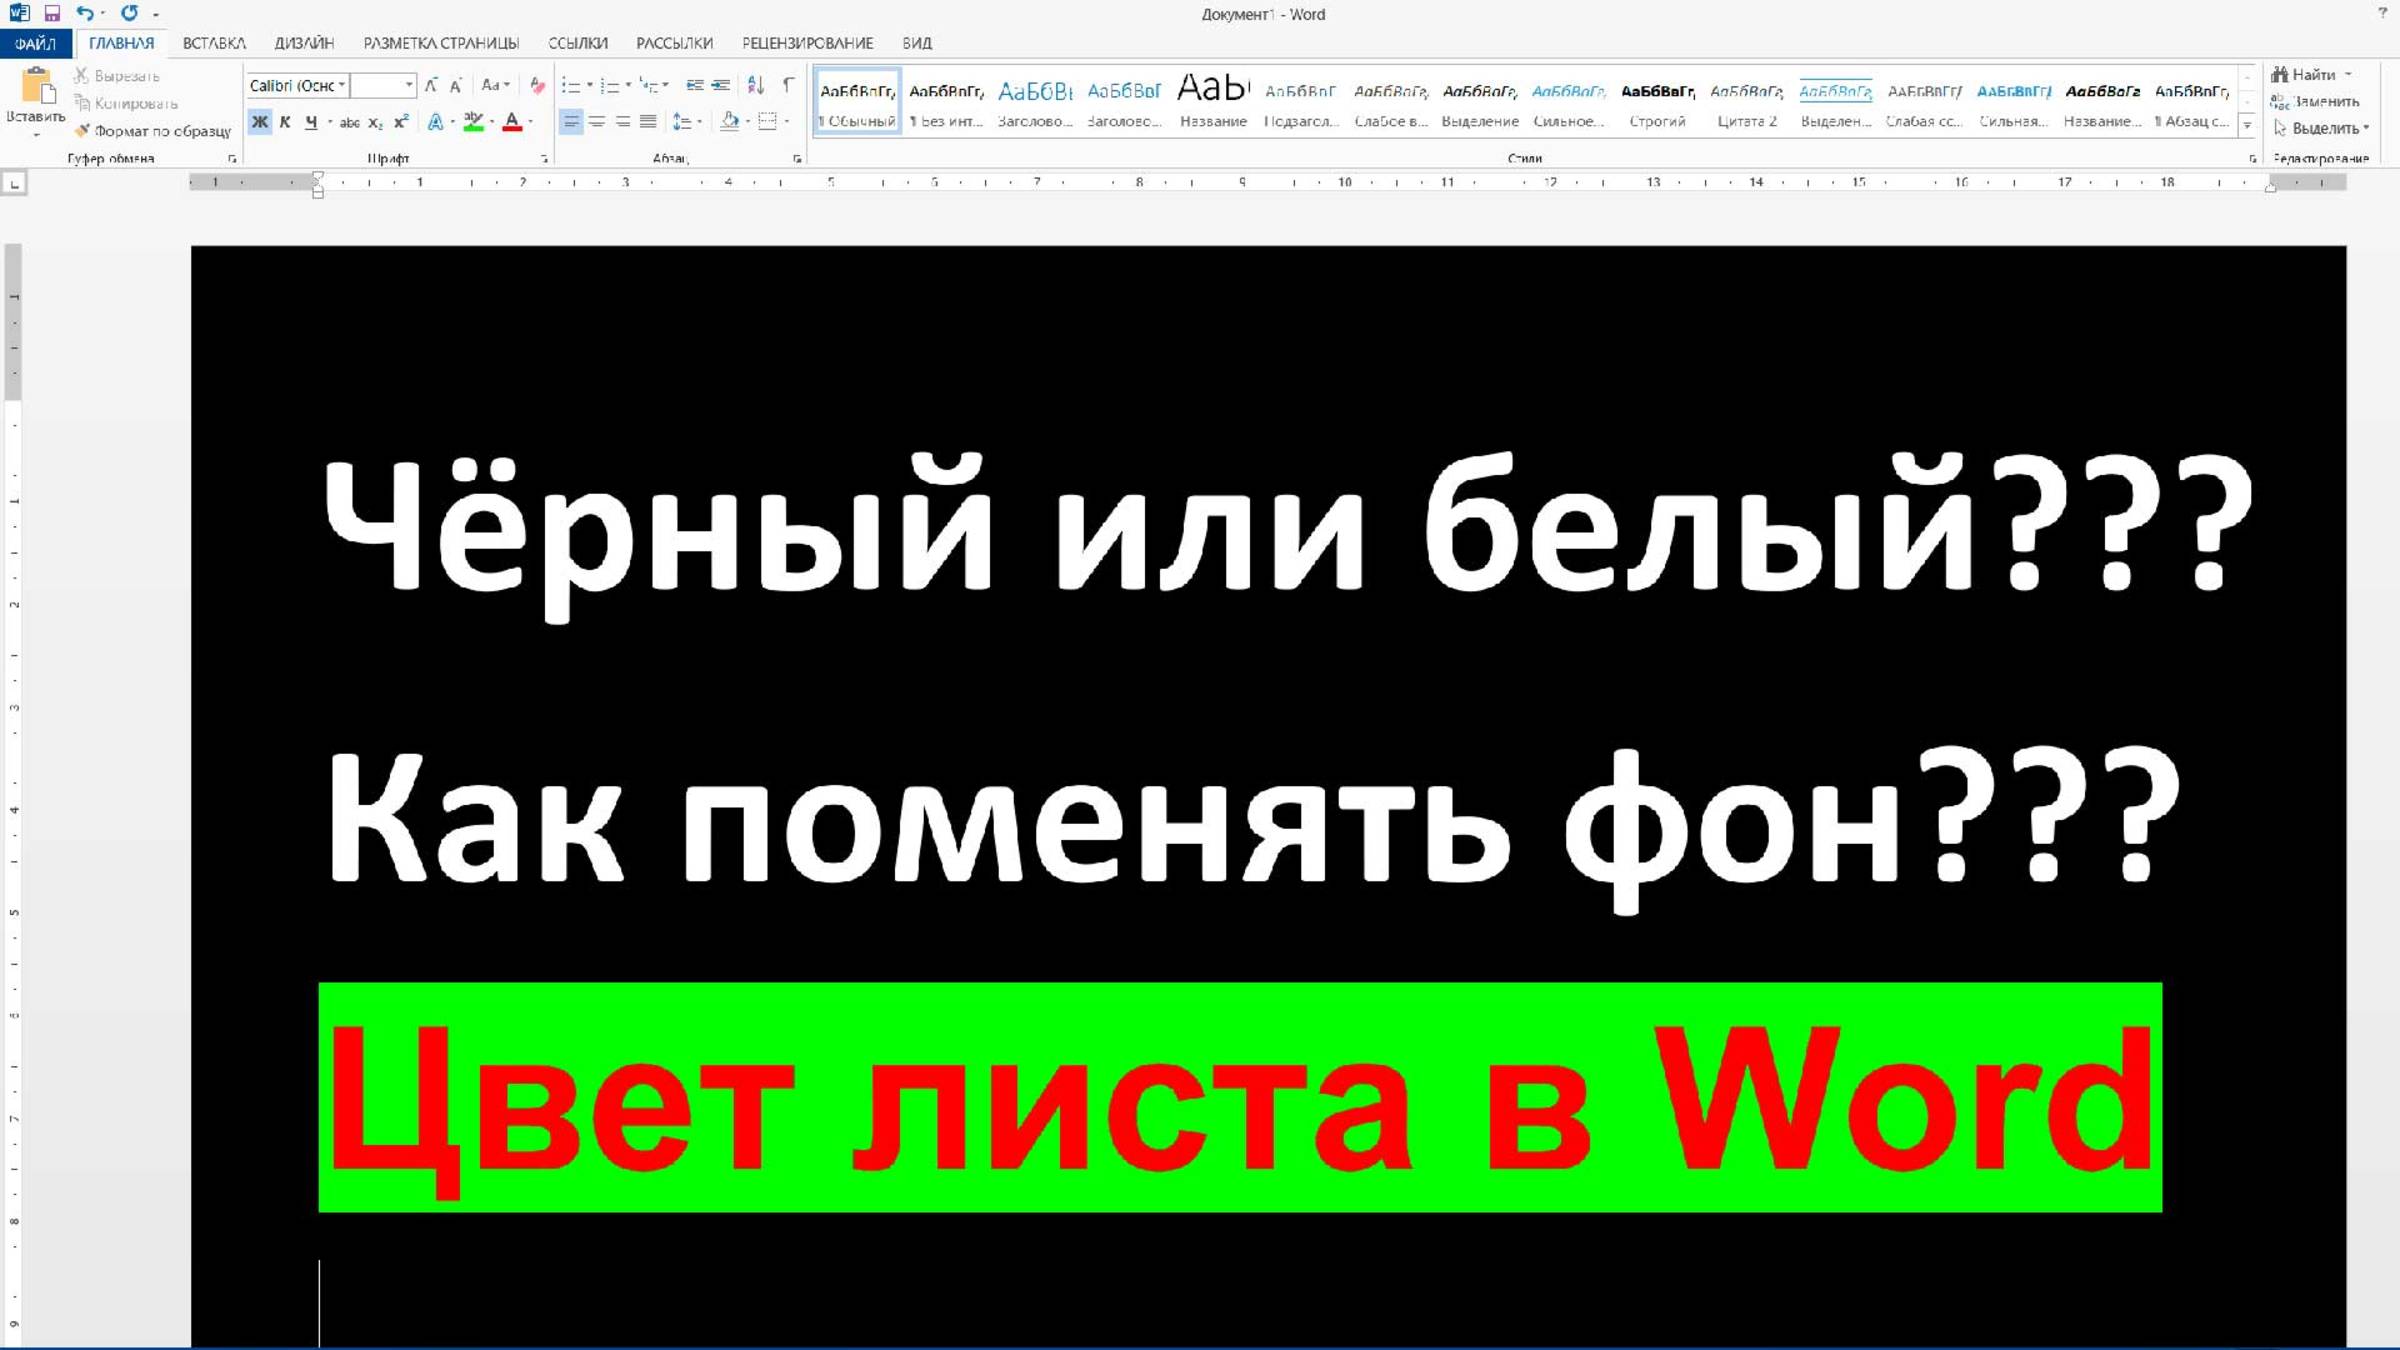This screenshot has height=1350, width=2400.
Task: Click the Increase Indent icon
Action: click(x=721, y=85)
